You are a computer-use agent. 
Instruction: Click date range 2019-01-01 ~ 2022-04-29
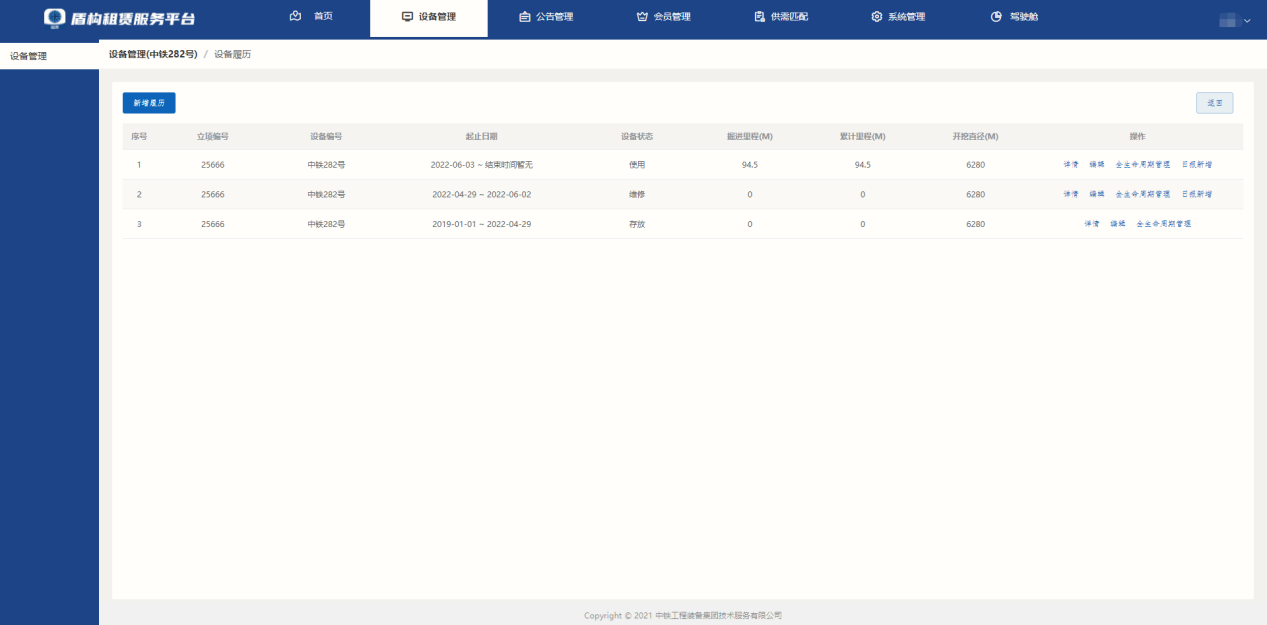click(481, 224)
